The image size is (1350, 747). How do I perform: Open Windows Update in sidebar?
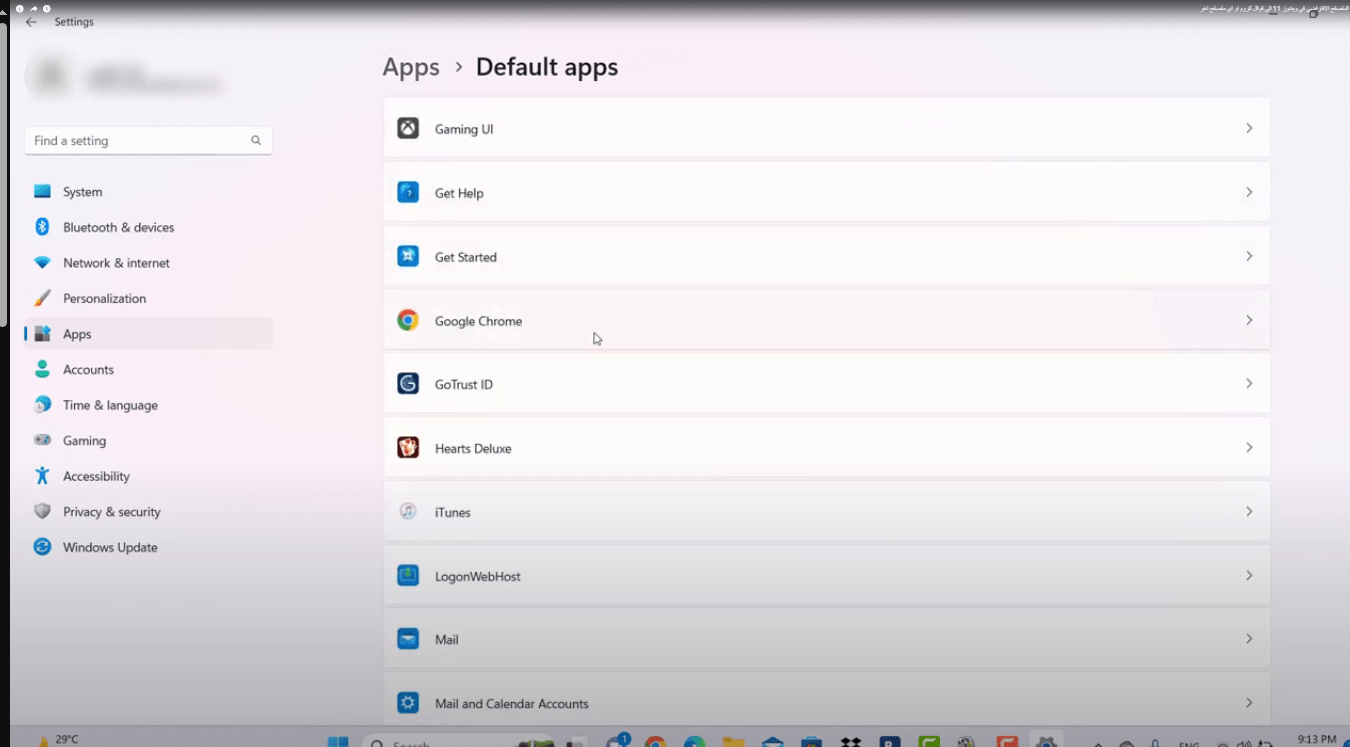[148, 547]
